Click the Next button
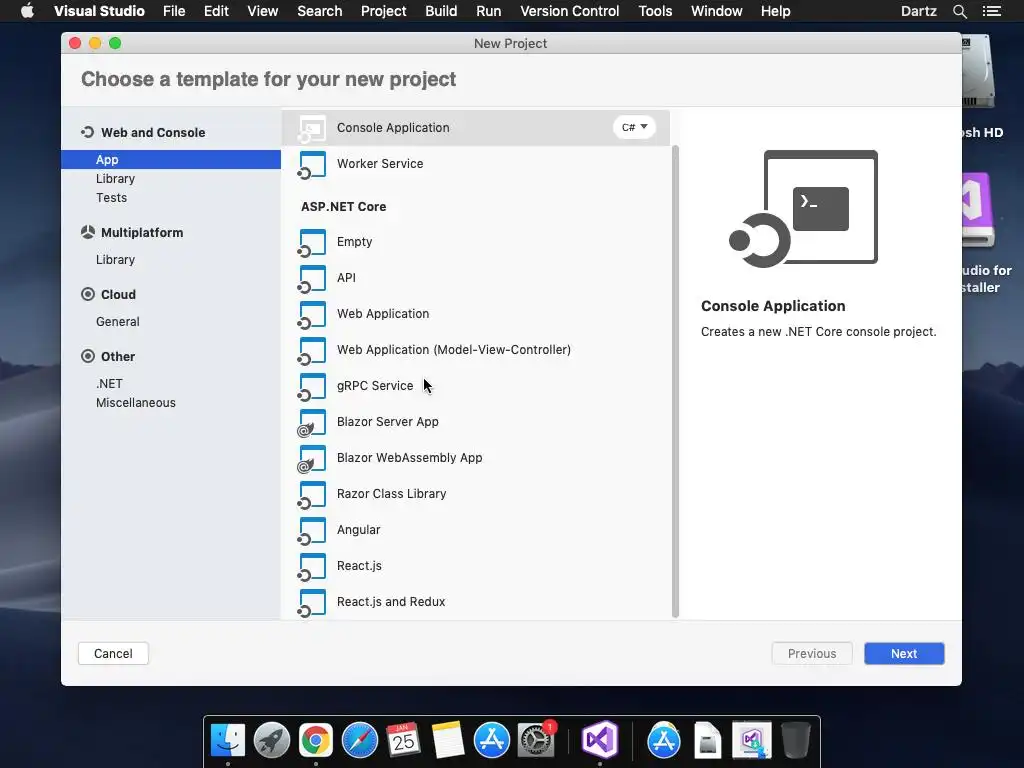The height and width of the screenshot is (768, 1024). [904, 654]
